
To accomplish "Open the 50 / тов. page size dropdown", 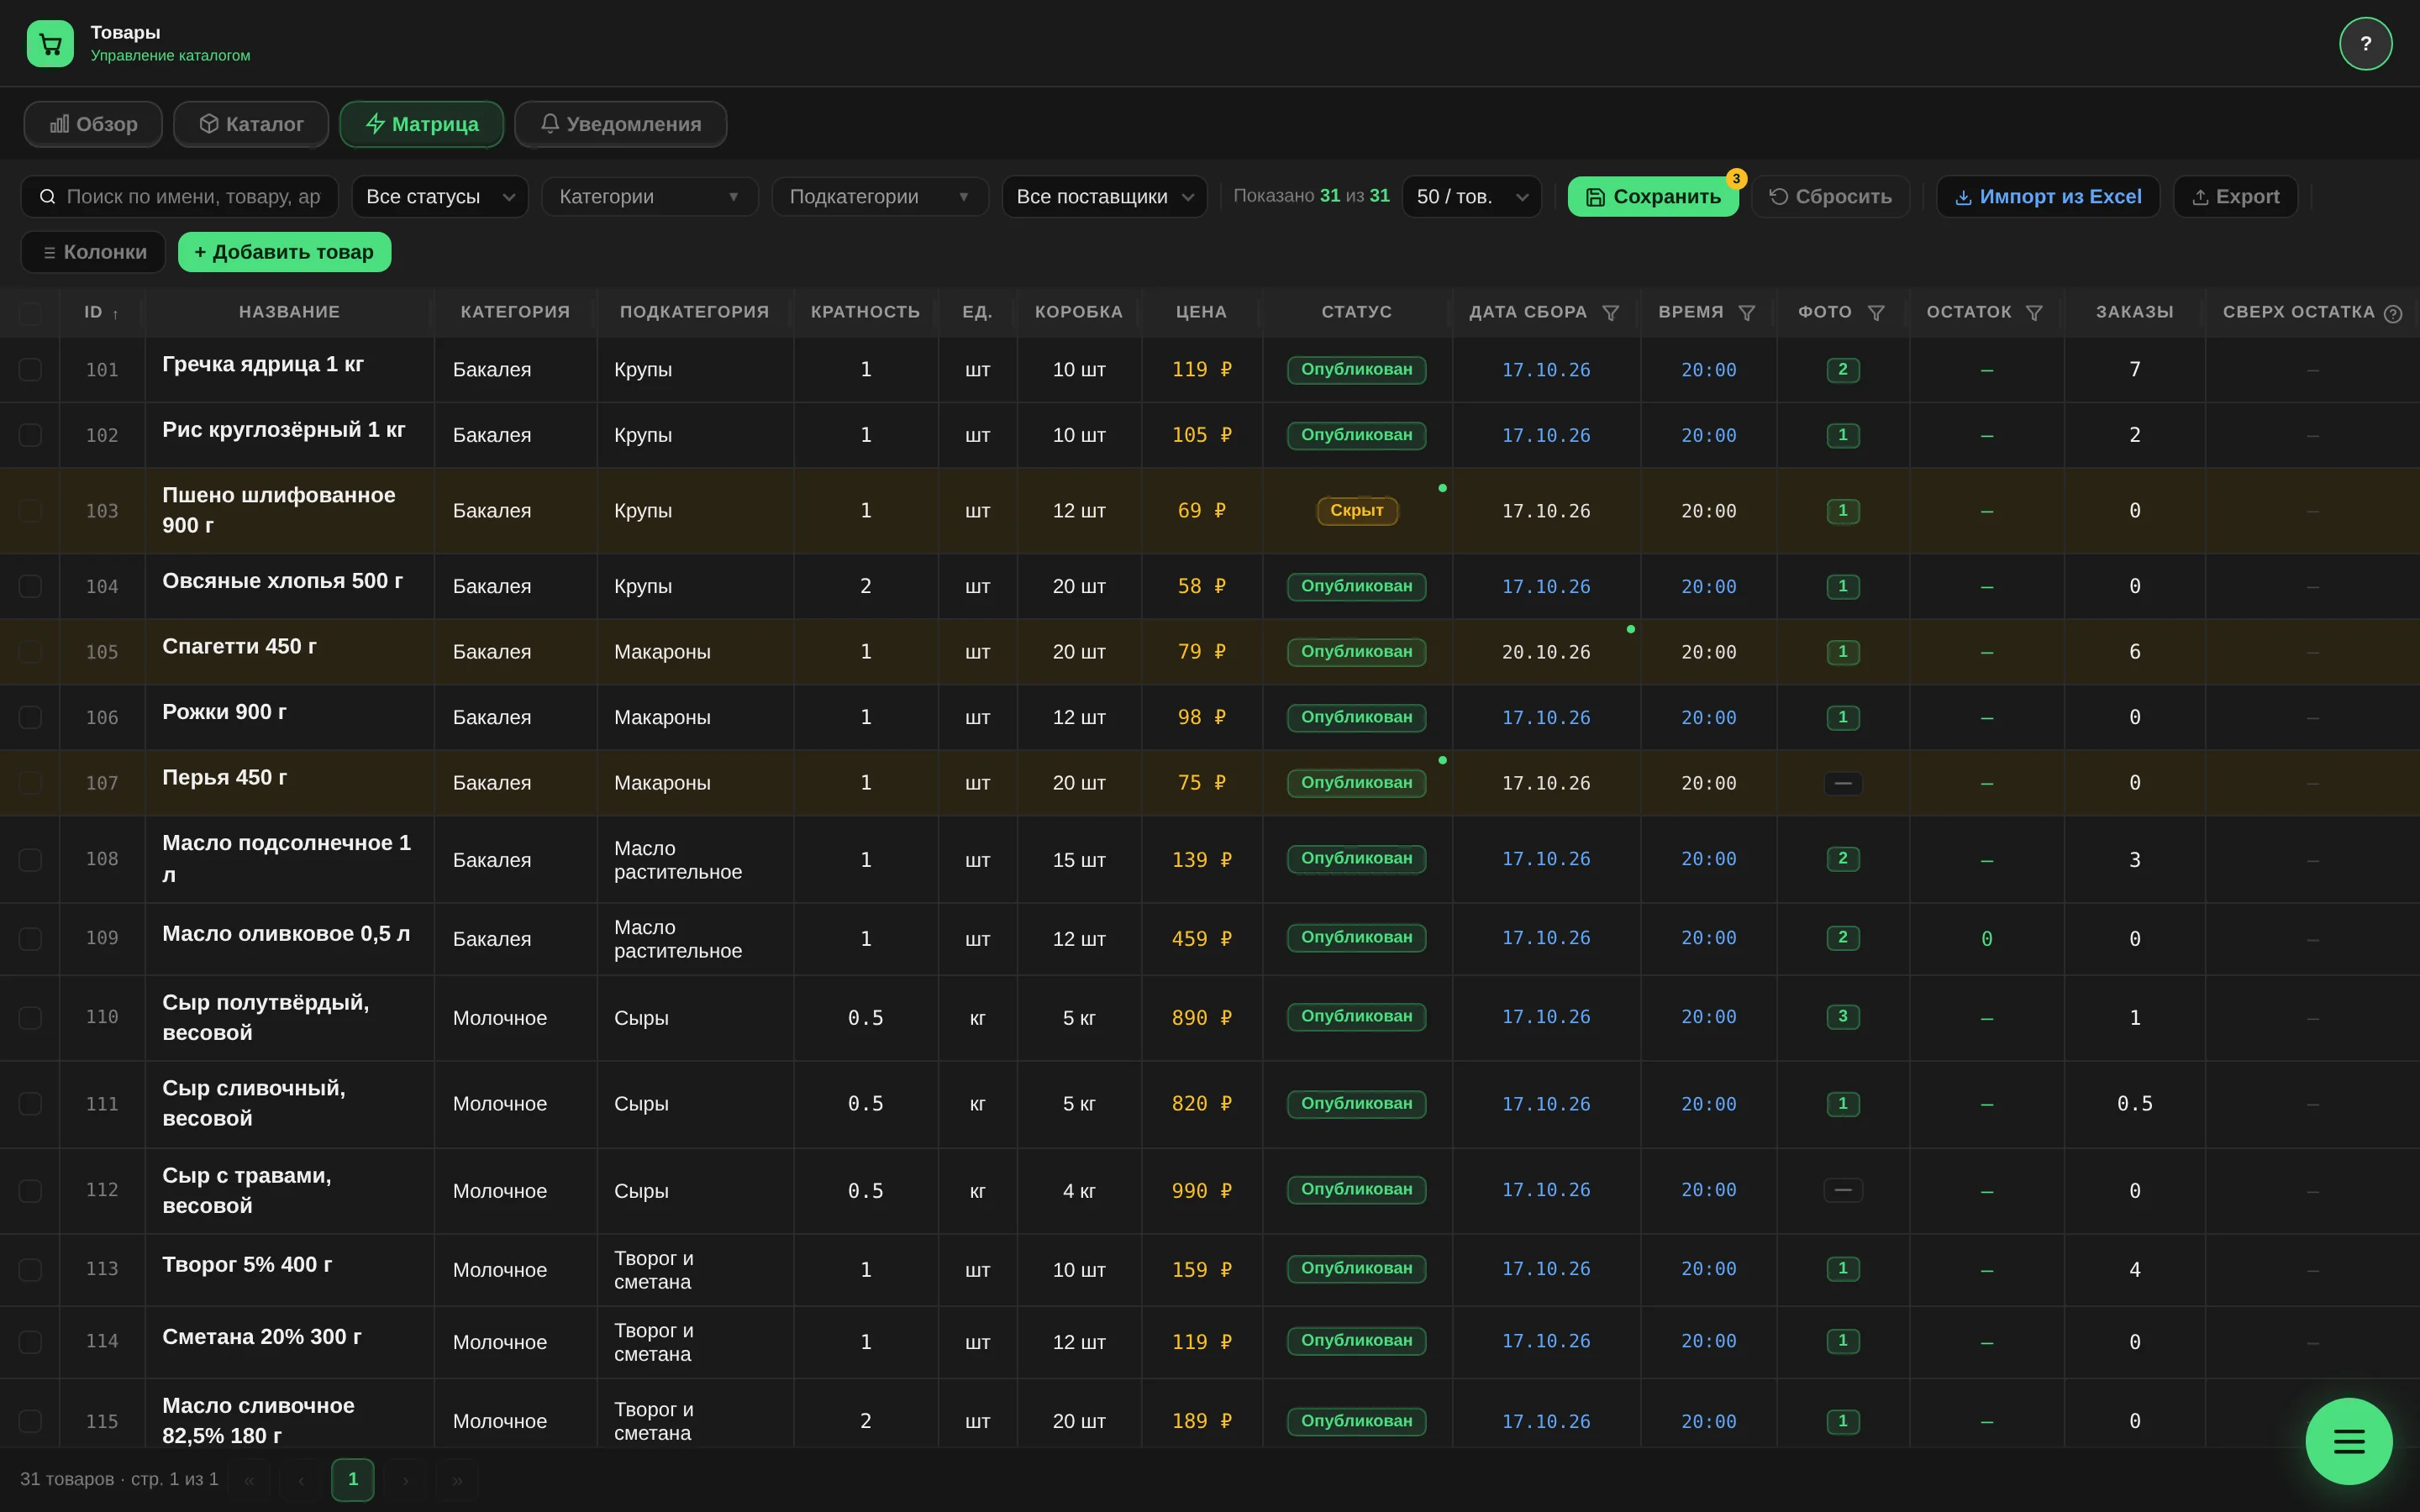I will click(1472, 197).
